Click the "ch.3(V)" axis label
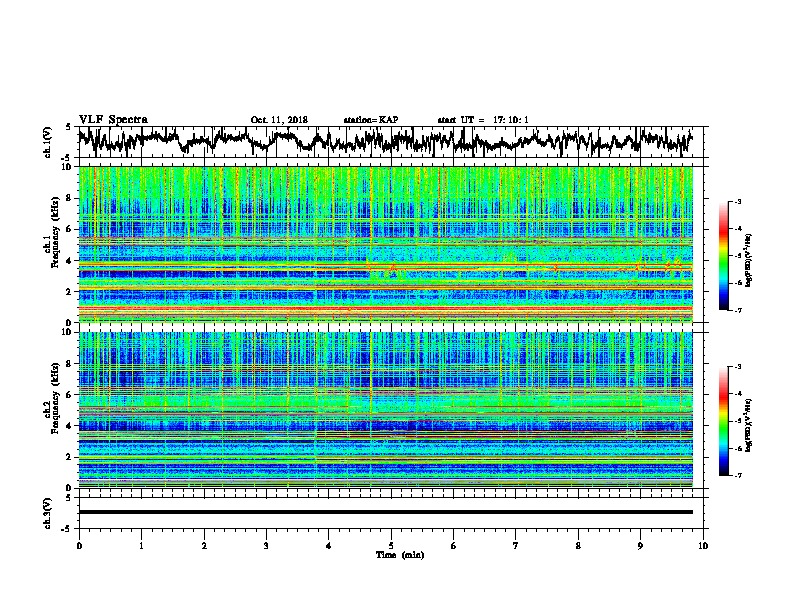Image resolution: width=792 pixels, height=612 pixels. (x=48, y=513)
